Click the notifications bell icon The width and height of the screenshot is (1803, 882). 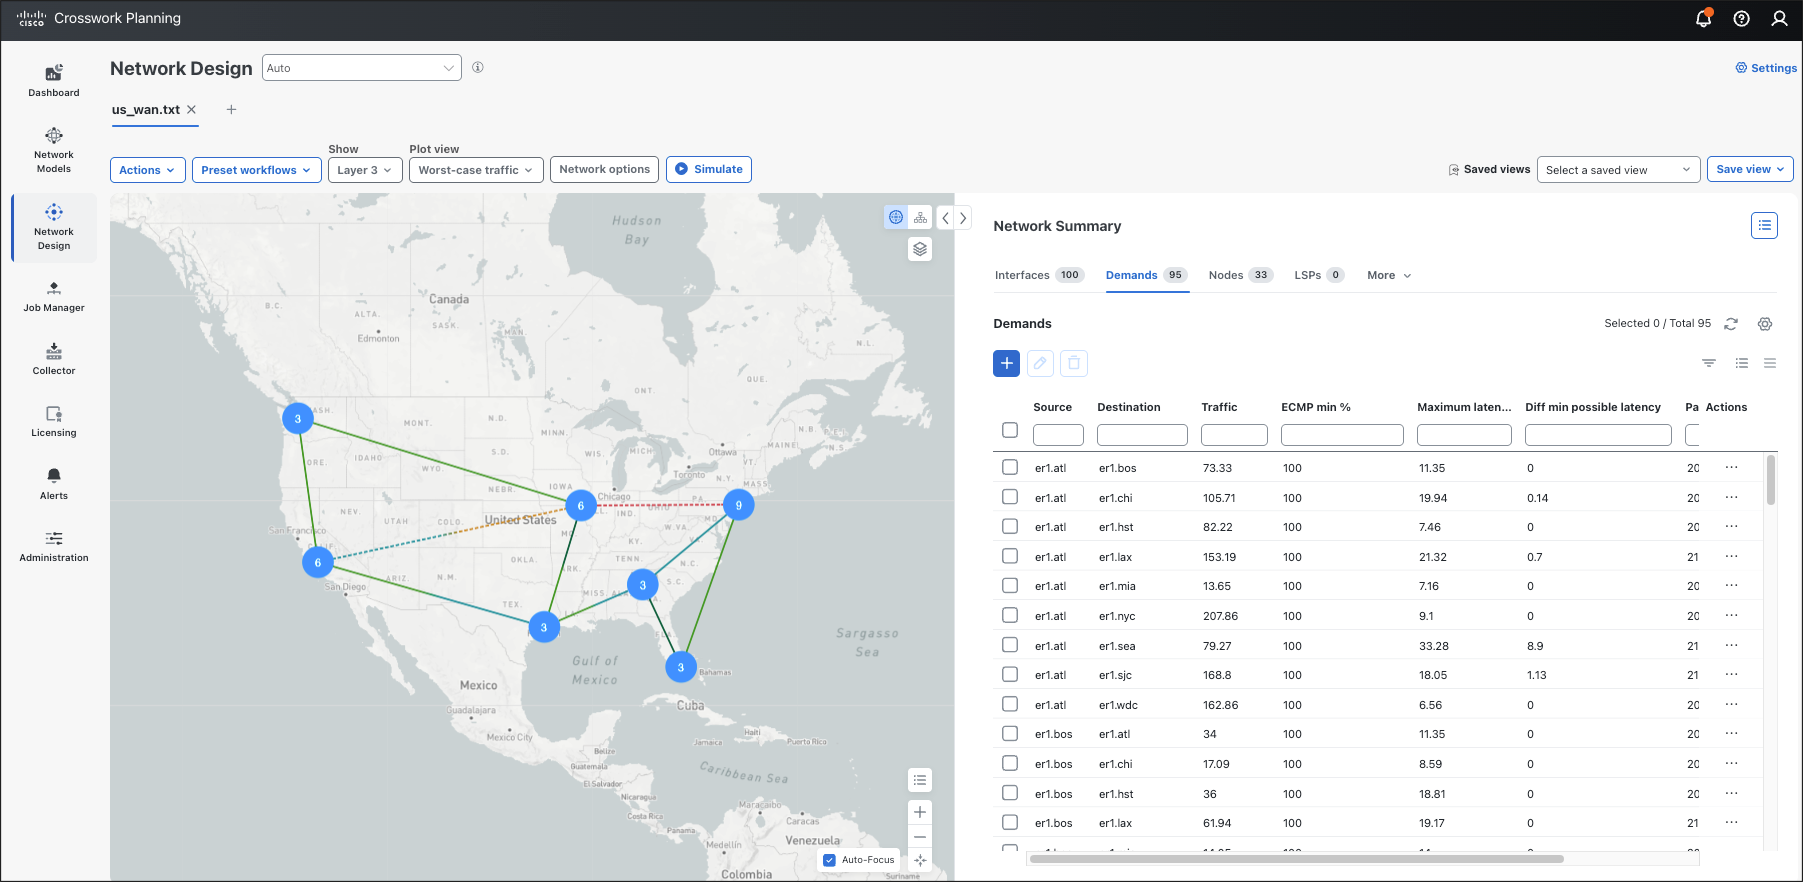coord(1704,18)
